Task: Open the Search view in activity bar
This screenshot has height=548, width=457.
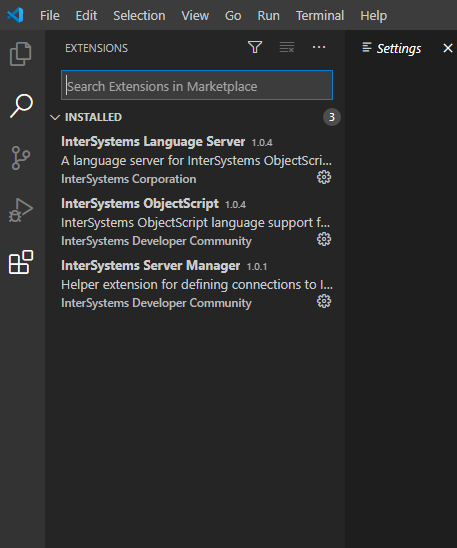Action: tap(21, 106)
